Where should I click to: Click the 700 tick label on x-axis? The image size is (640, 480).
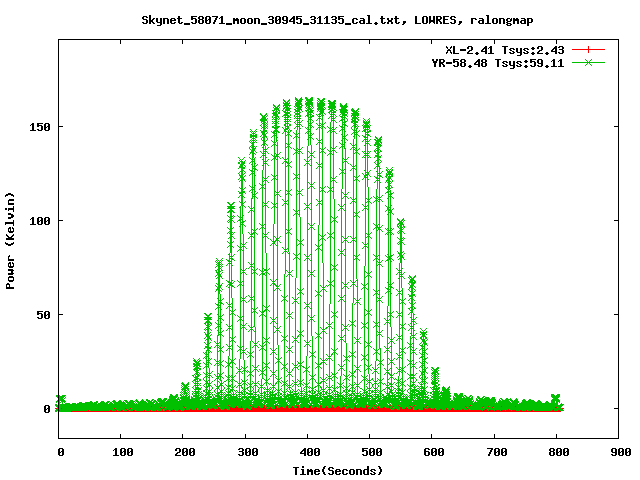point(494,453)
